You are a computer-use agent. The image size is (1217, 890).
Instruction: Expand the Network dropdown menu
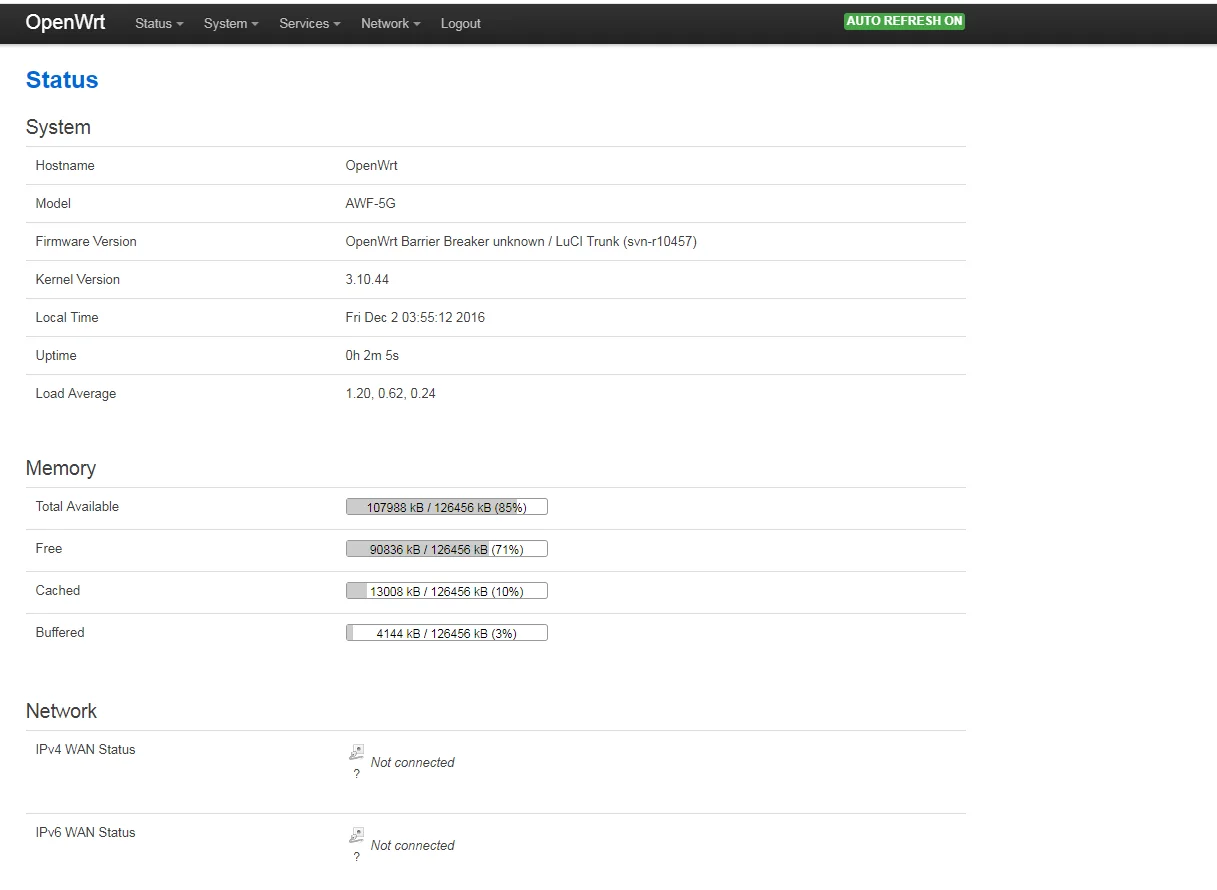[390, 23]
